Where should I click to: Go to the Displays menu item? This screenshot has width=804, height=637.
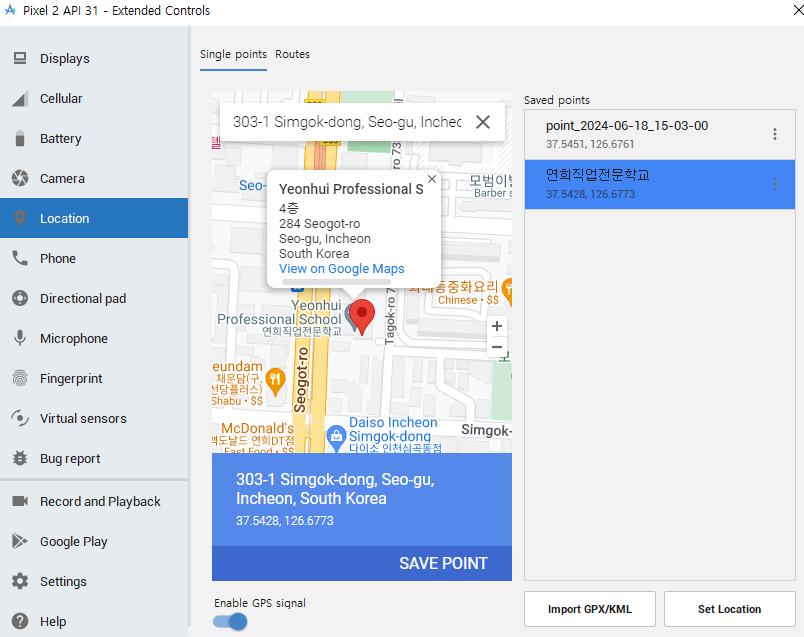pos(94,58)
